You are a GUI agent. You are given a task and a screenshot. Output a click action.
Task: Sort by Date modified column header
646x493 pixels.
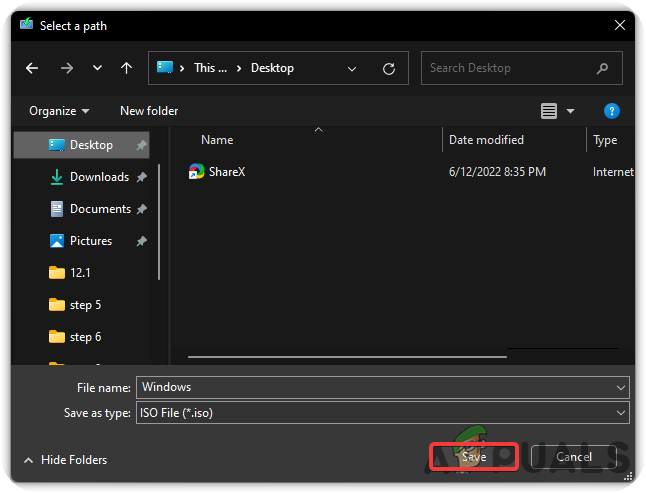[x=486, y=140]
